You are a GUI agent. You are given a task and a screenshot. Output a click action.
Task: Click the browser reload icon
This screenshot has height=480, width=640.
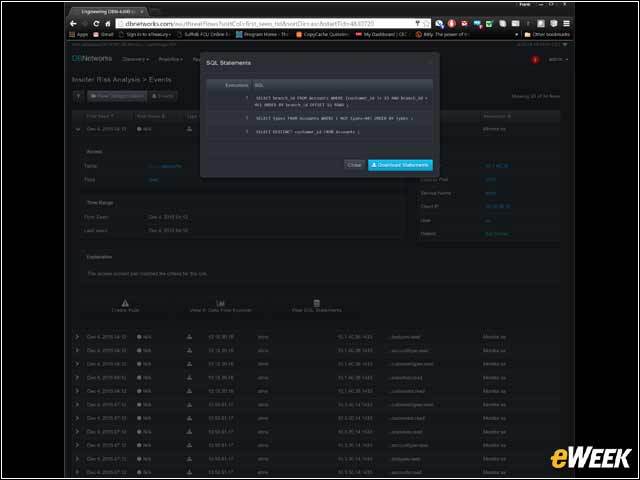click(96, 24)
